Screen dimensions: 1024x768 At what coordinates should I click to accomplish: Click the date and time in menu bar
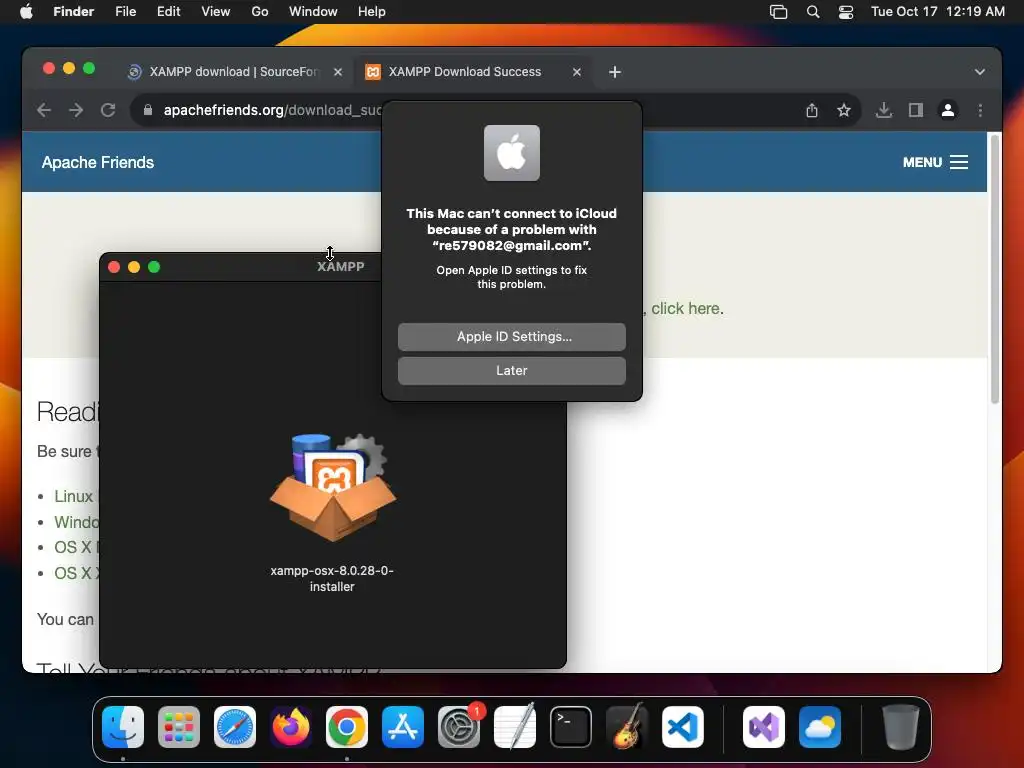tap(938, 12)
